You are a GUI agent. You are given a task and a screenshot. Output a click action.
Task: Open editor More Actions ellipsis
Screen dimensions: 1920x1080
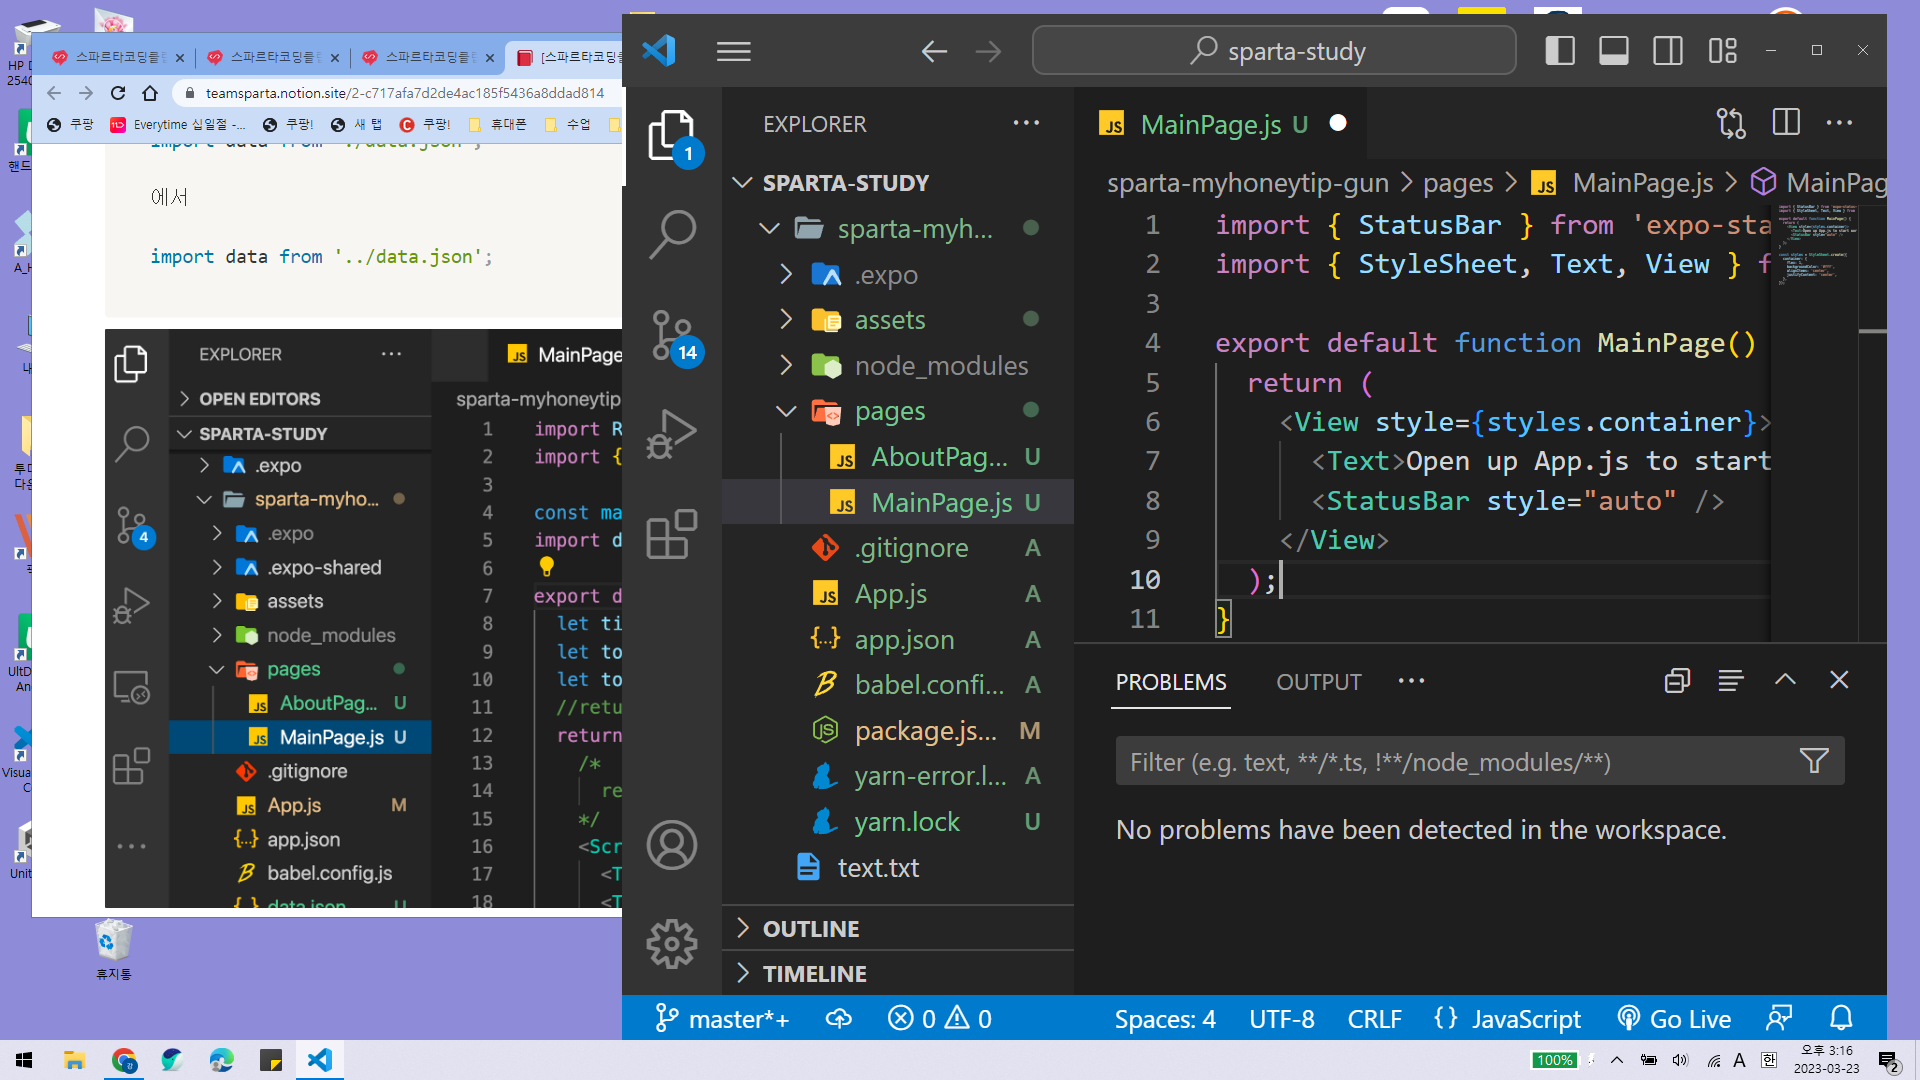pyautogui.click(x=1839, y=123)
